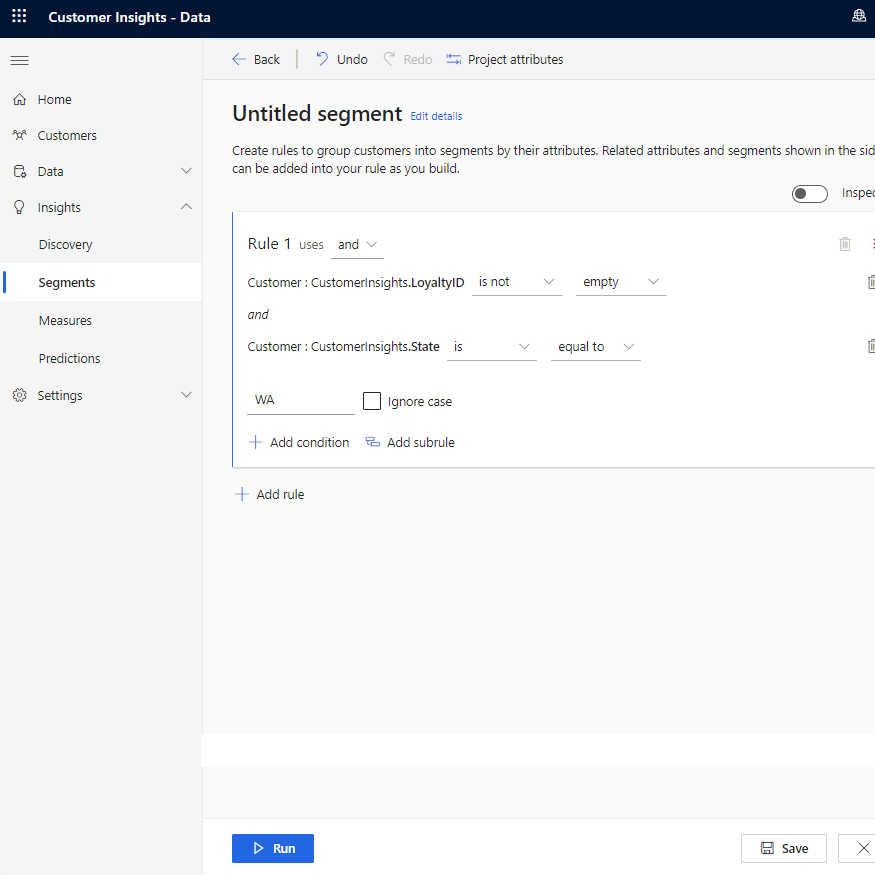Delete Rule 1 with trash icon

click(x=845, y=244)
